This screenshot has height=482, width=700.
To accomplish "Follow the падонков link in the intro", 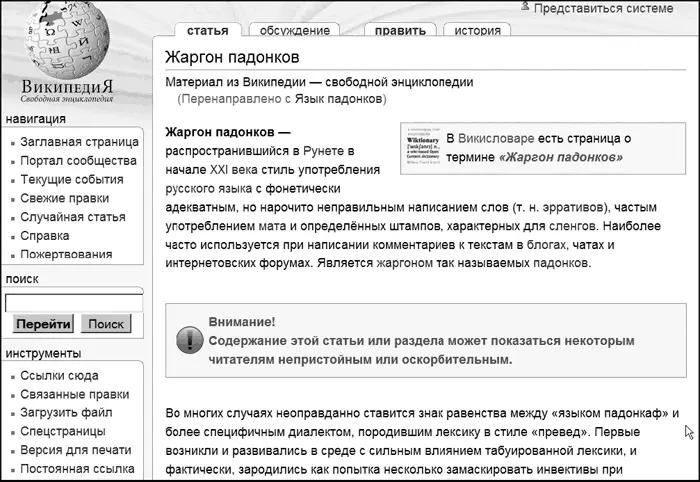I will click(561, 263).
